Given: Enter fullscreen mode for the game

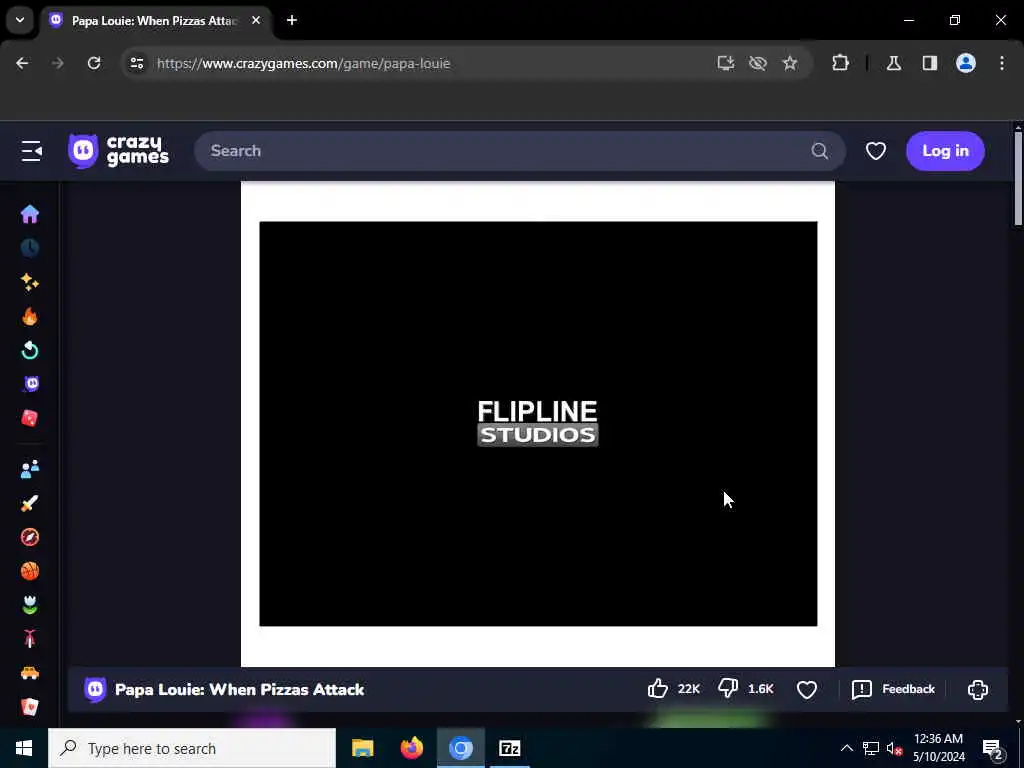Looking at the screenshot, I should pyautogui.click(x=978, y=690).
